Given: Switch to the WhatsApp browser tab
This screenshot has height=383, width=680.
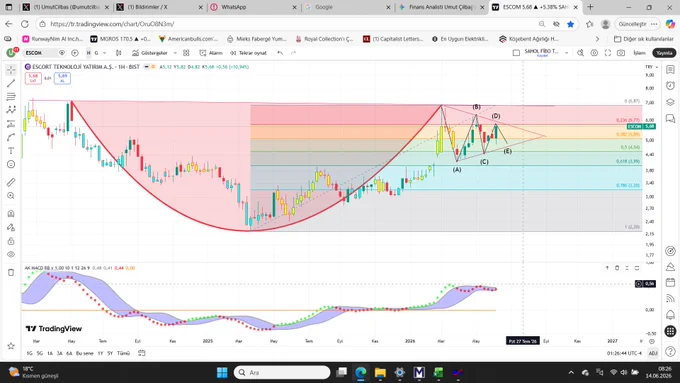Looking at the screenshot, I should [252, 7].
